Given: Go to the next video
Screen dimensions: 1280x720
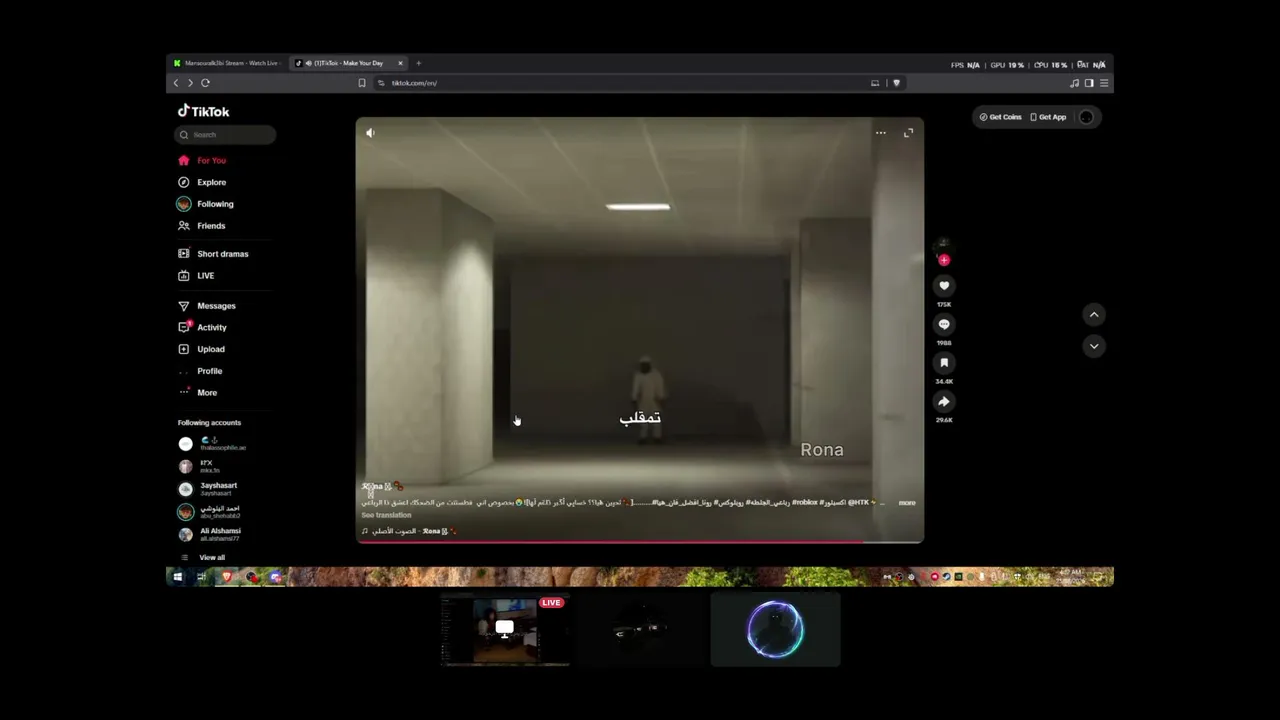Looking at the screenshot, I should [x=1094, y=346].
